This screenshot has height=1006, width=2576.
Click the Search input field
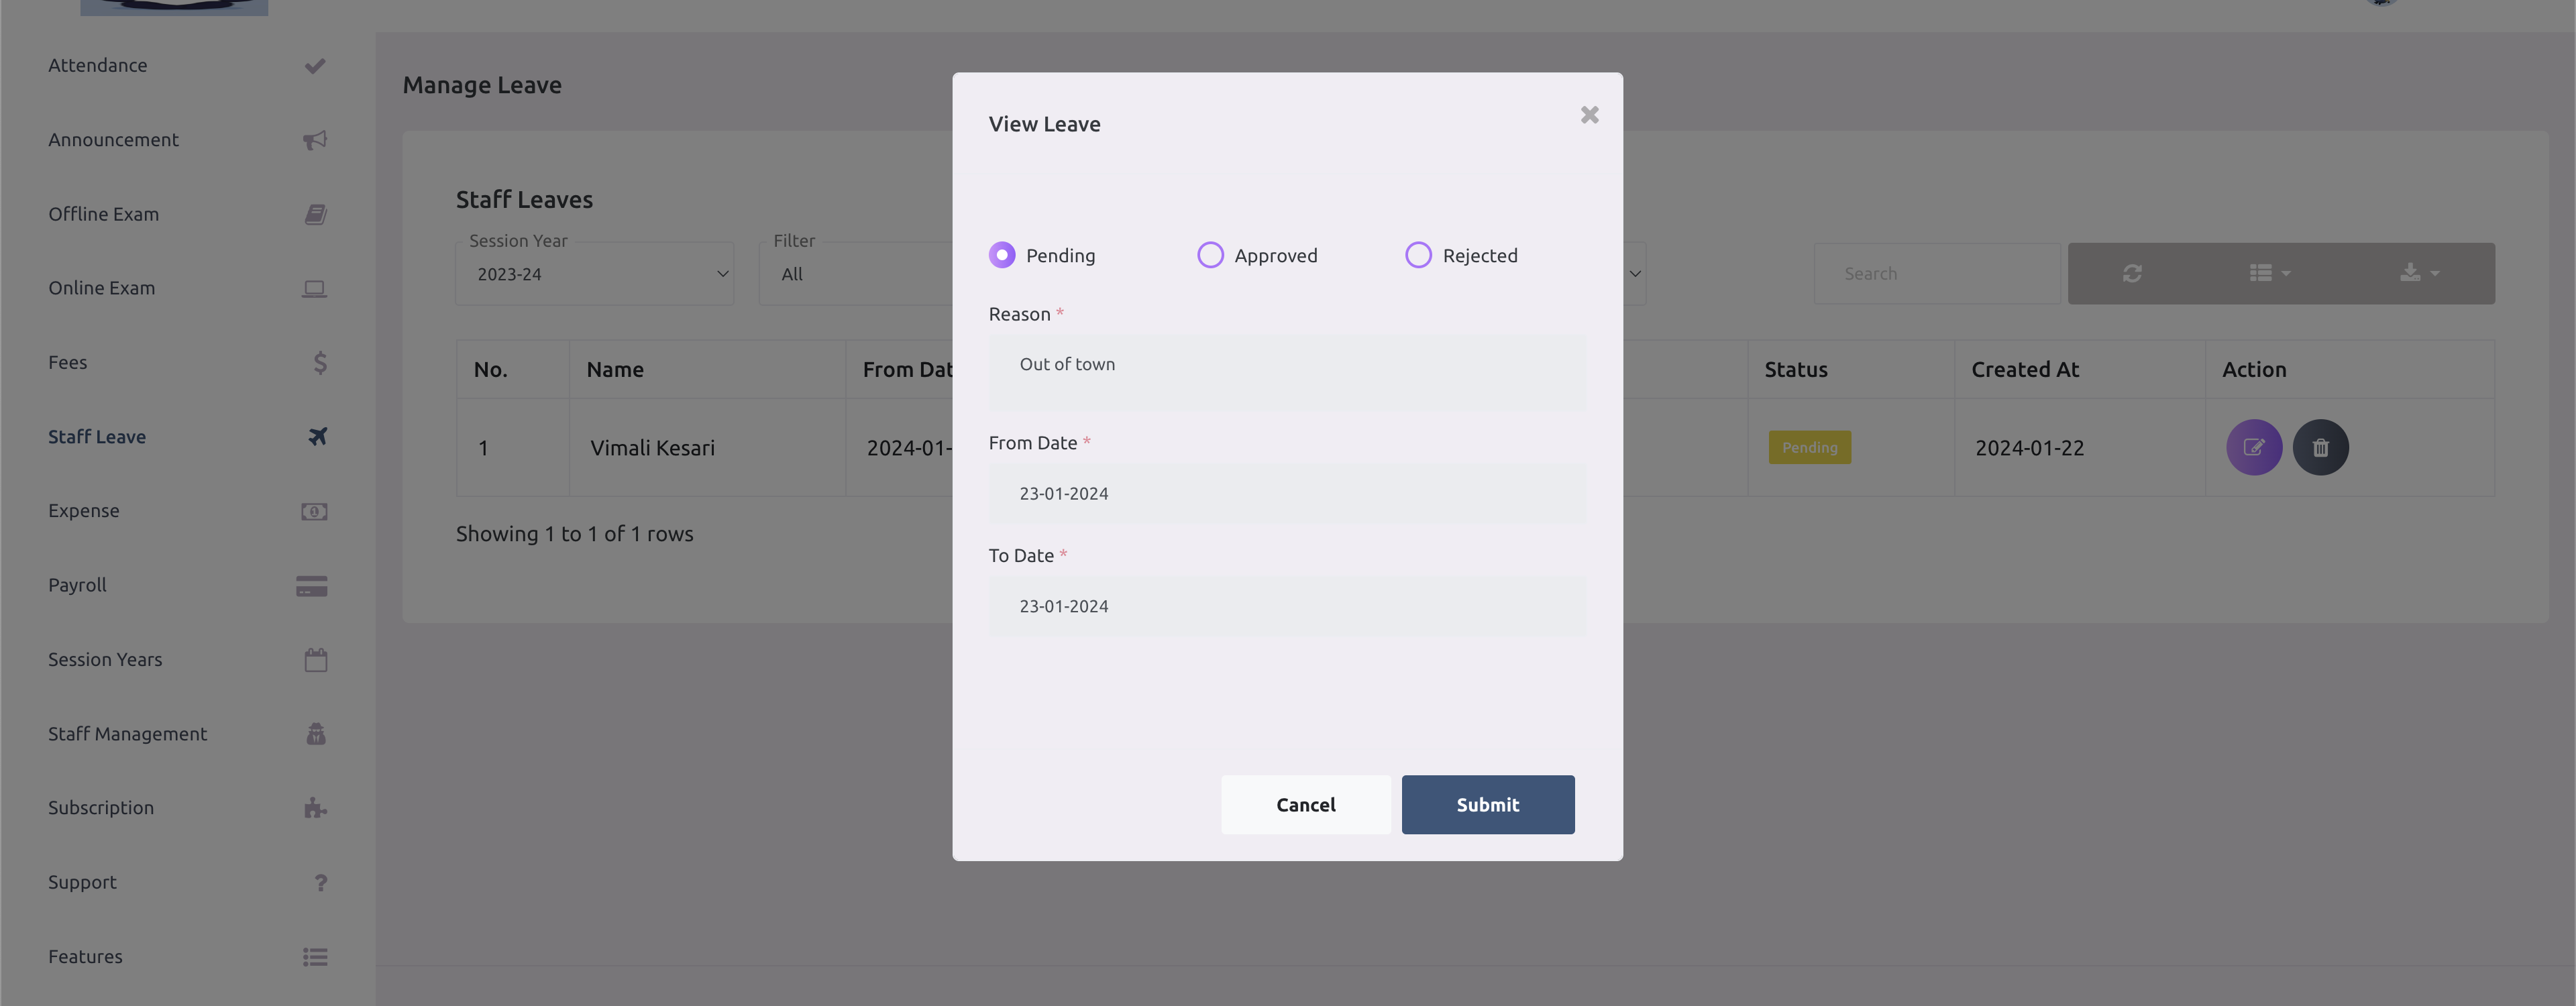[1936, 272]
